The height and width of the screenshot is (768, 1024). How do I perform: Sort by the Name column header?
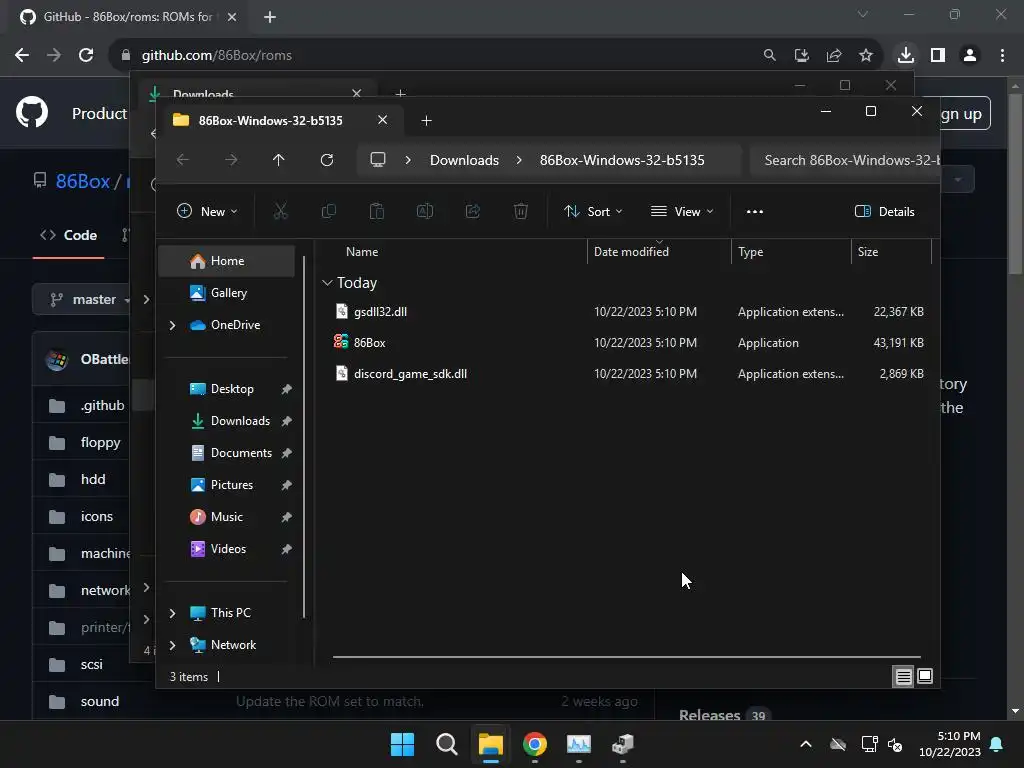[x=362, y=252]
